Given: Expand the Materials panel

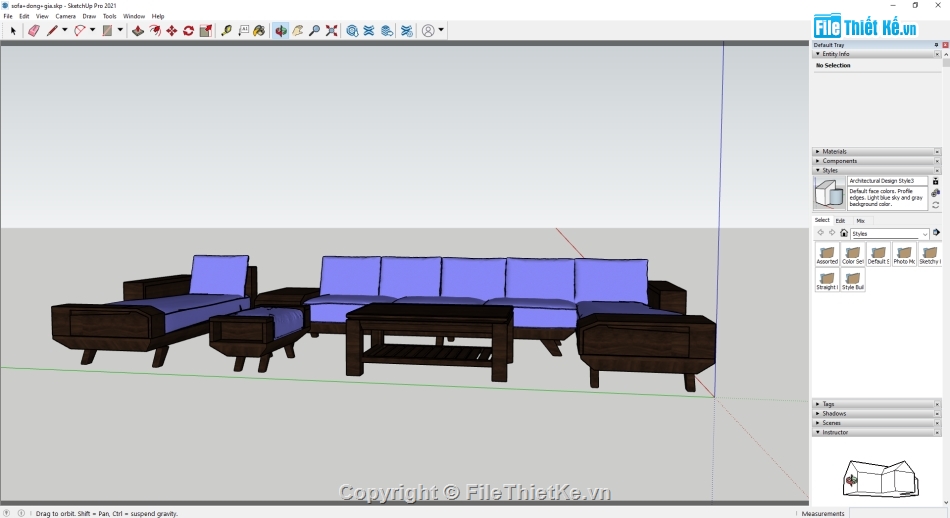Looking at the screenshot, I should click(x=875, y=151).
